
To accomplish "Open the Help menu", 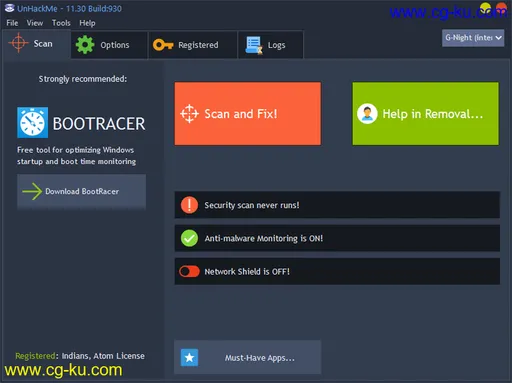I will tap(87, 23).
